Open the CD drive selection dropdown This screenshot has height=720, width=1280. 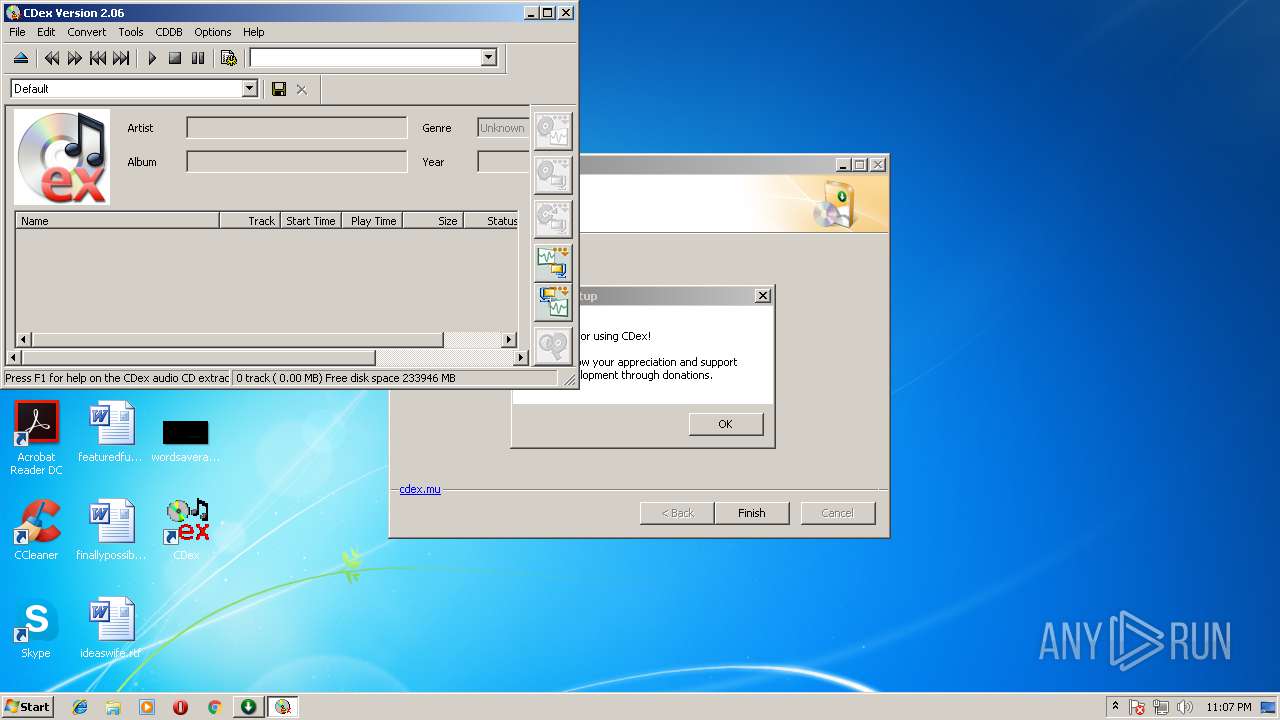(488, 58)
